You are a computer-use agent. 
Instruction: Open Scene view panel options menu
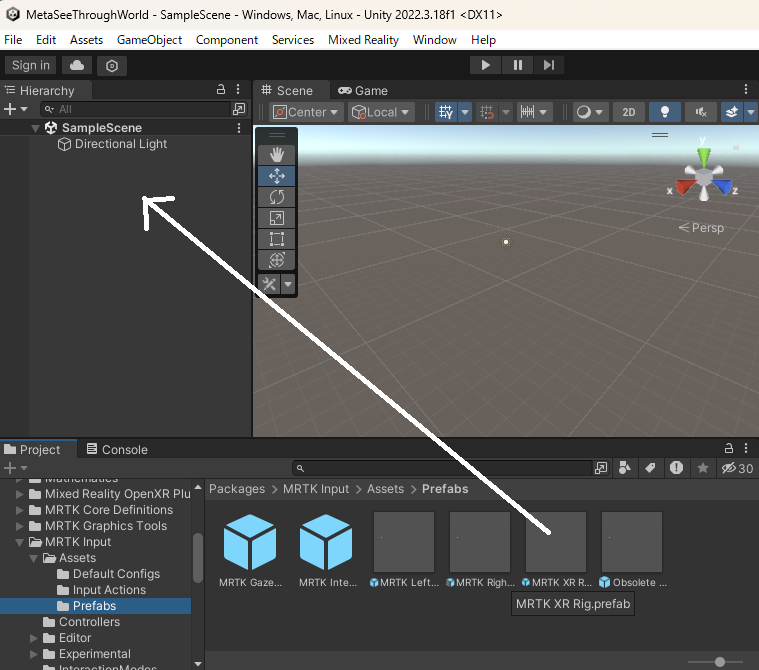(x=746, y=90)
